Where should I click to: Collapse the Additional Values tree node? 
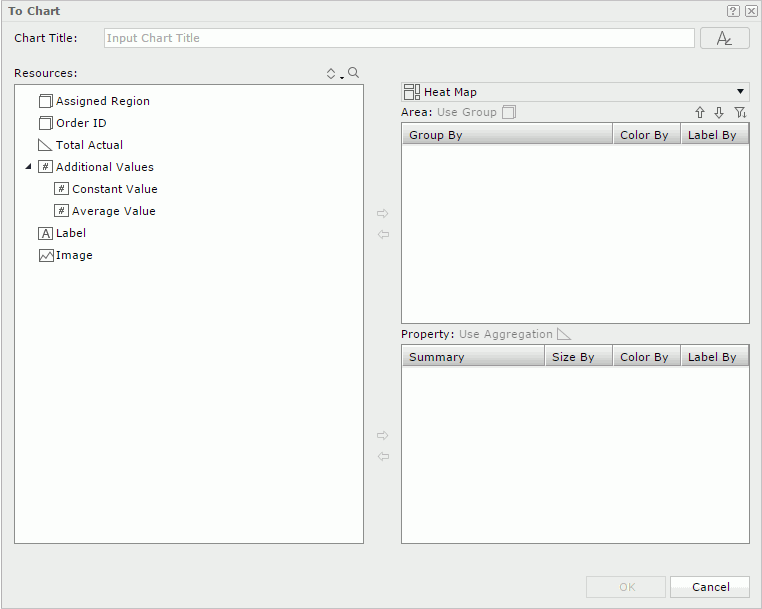pos(28,167)
